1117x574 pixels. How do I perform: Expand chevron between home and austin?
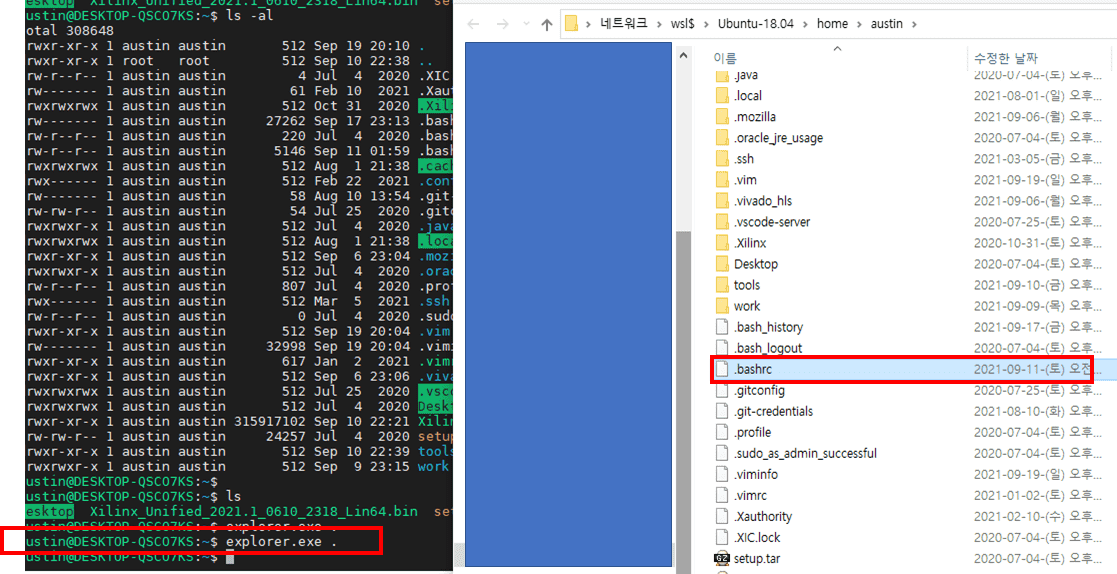(859, 24)
